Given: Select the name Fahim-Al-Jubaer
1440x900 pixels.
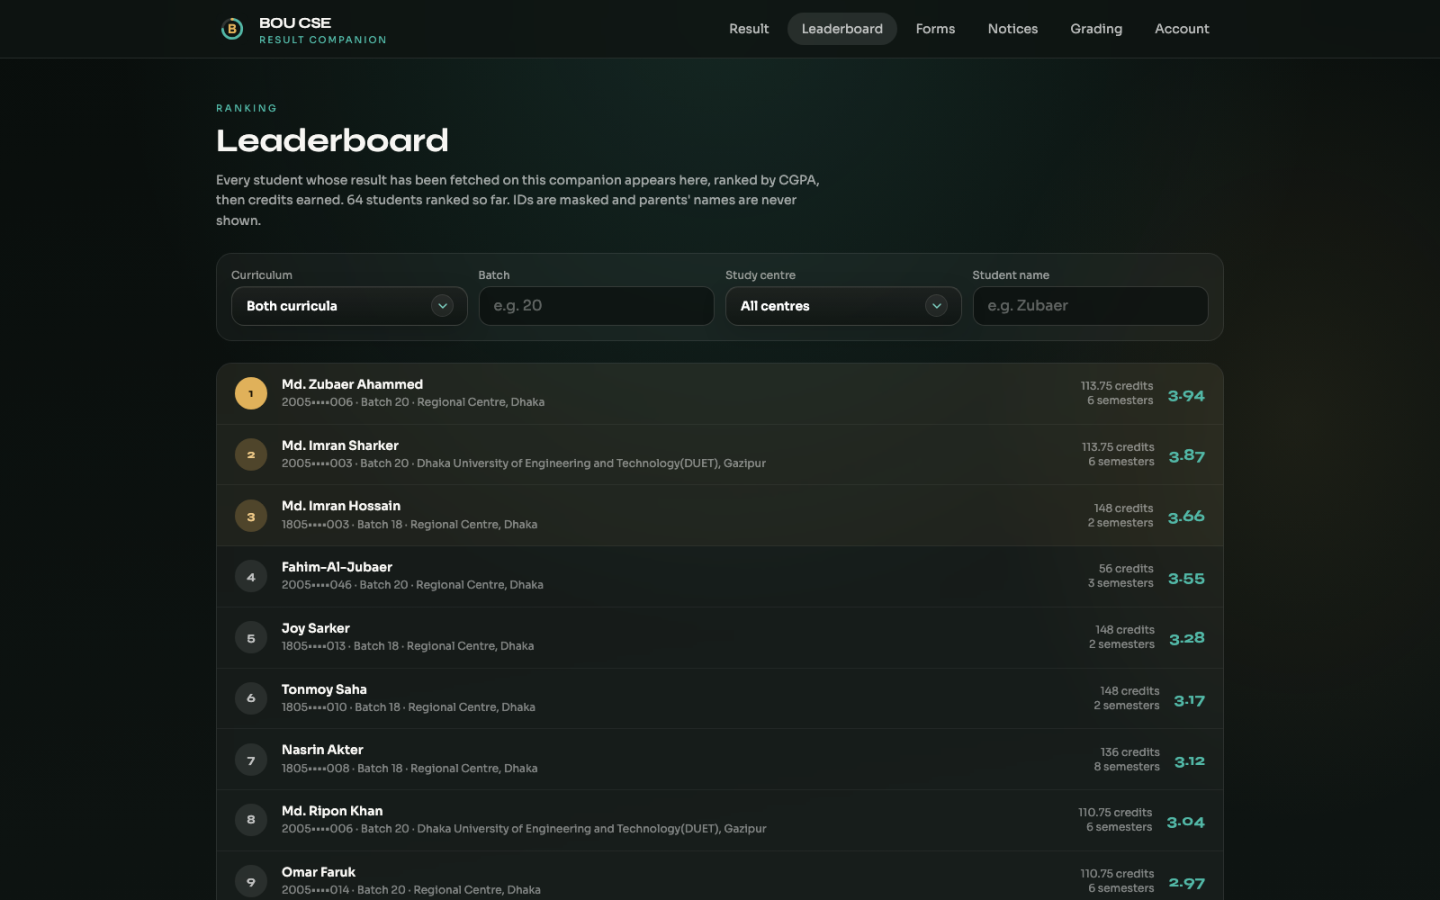Looking at the screenshot, I should (x=337, y=567).
